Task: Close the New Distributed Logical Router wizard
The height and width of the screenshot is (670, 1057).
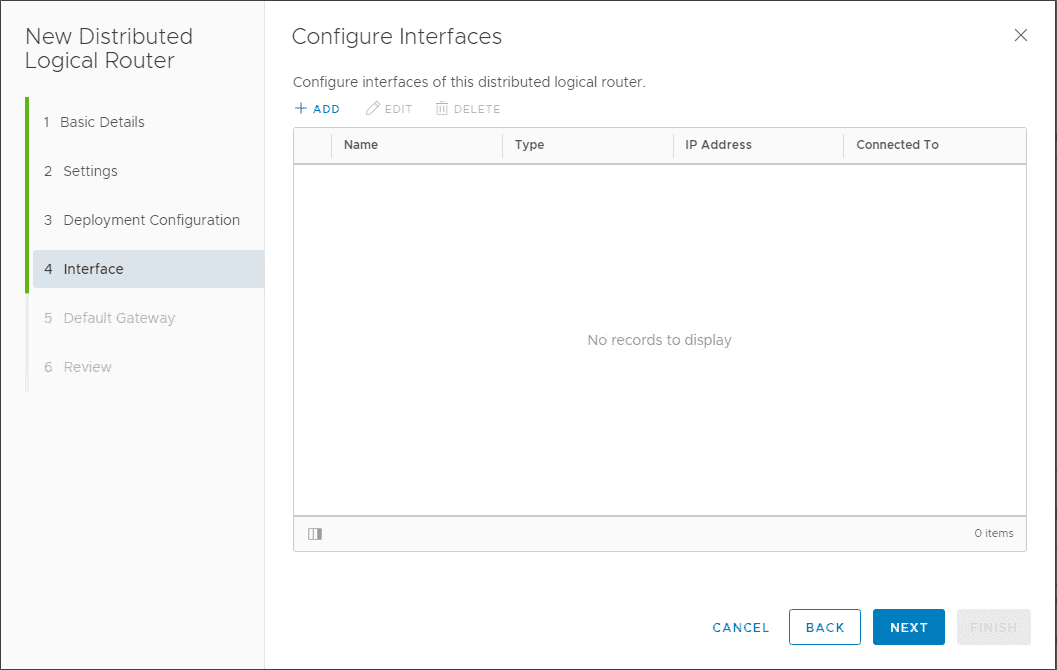Action: [x=1021, y=35]
